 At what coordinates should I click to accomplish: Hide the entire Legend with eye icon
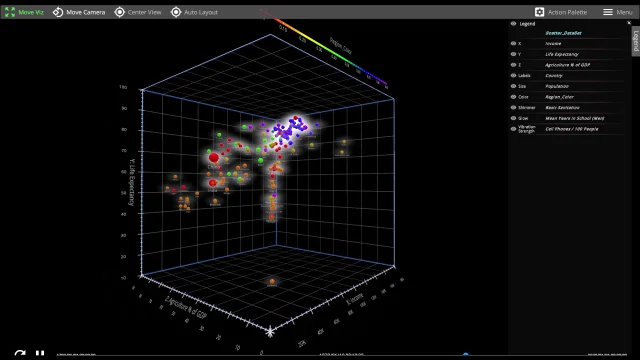[513, 24]
